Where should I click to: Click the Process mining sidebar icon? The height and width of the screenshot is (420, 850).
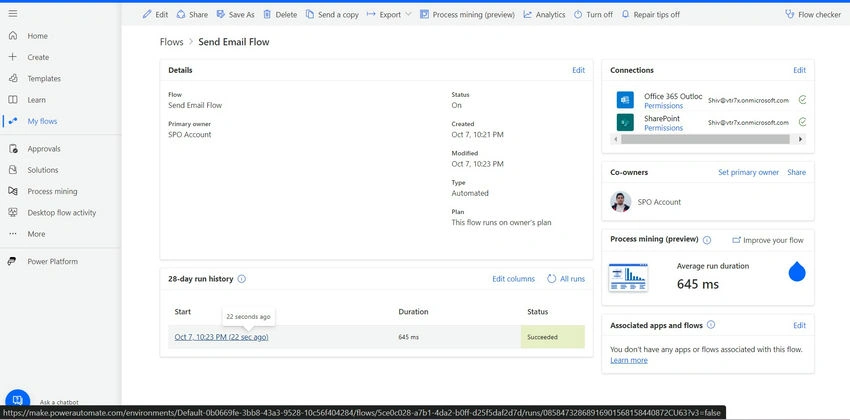13,191
